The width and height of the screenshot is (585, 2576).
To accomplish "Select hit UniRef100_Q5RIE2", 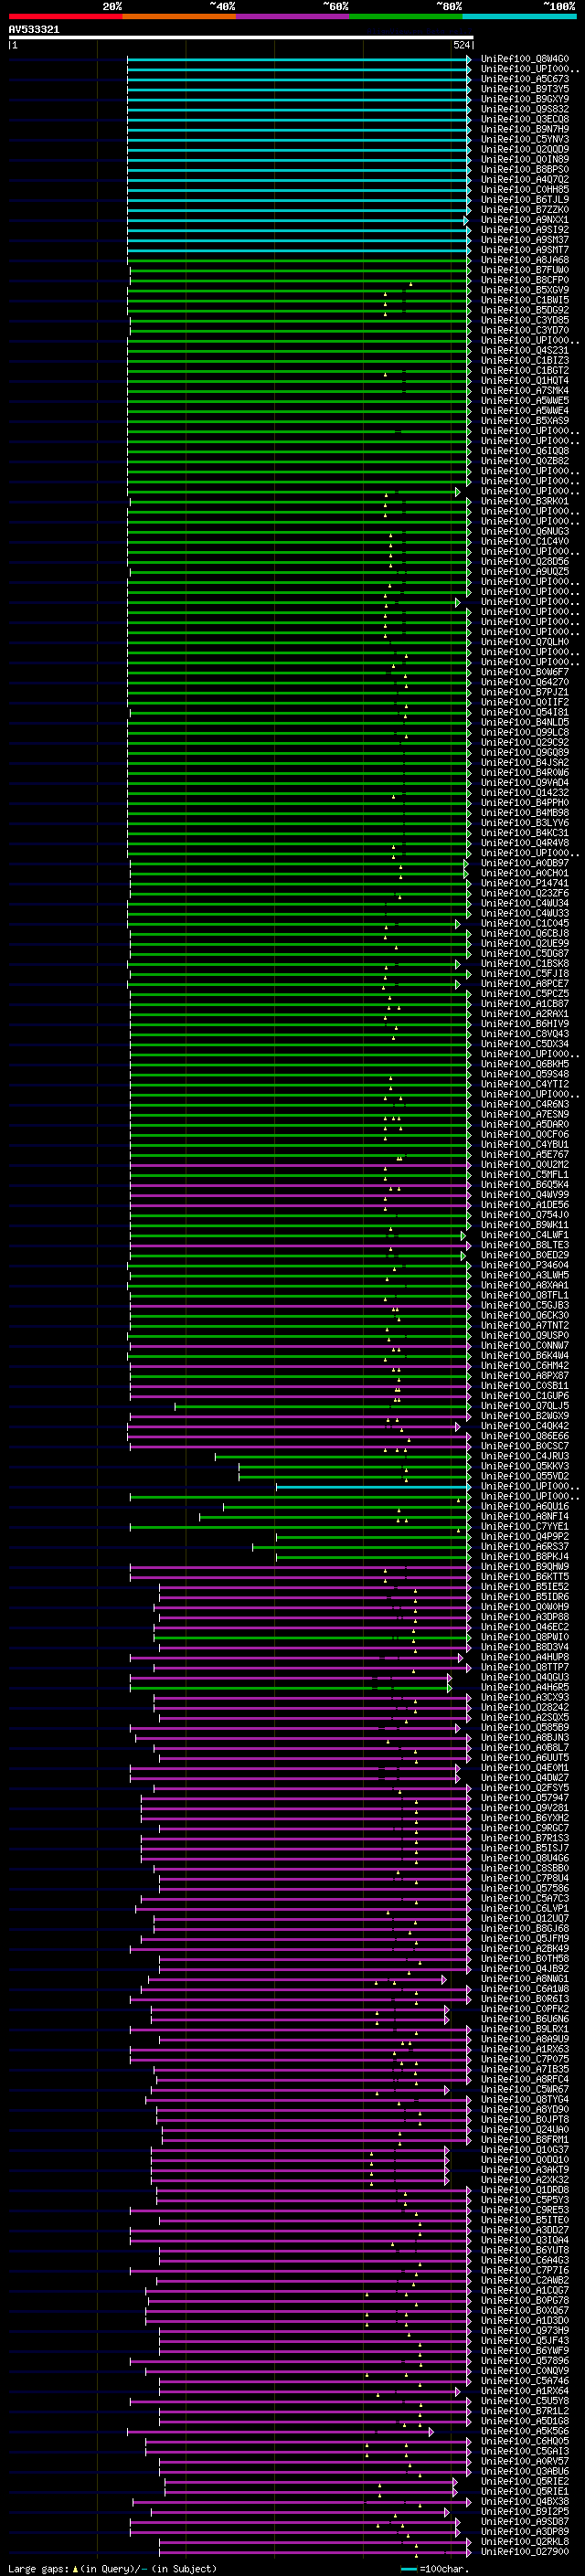I will click(524, 2481).
